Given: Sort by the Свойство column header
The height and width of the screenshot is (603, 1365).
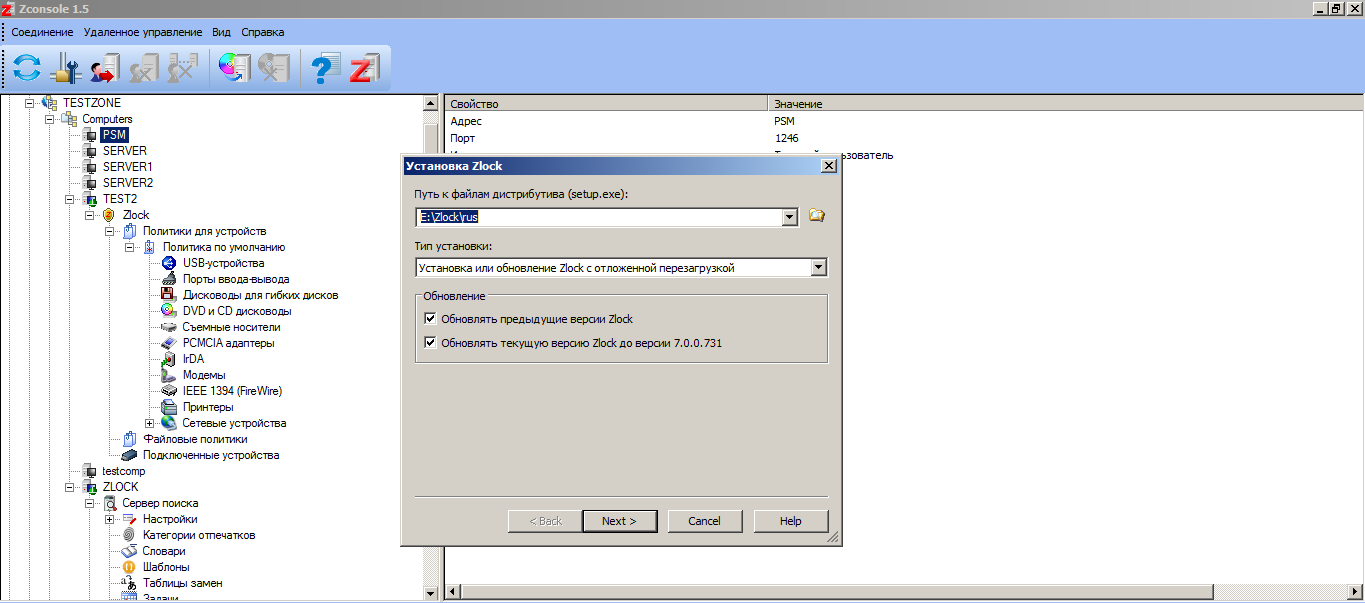Looking at the screenshot, I should click(607, 104).
